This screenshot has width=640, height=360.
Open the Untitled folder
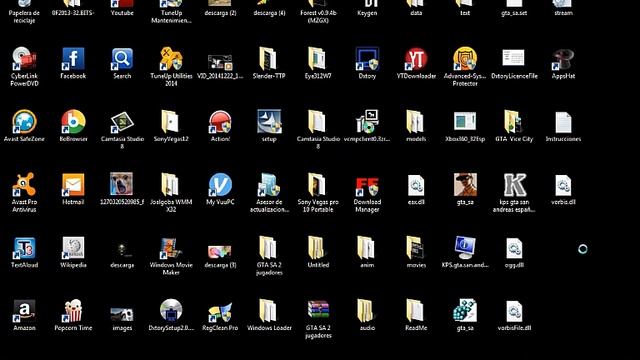click(x=317, y=248)
